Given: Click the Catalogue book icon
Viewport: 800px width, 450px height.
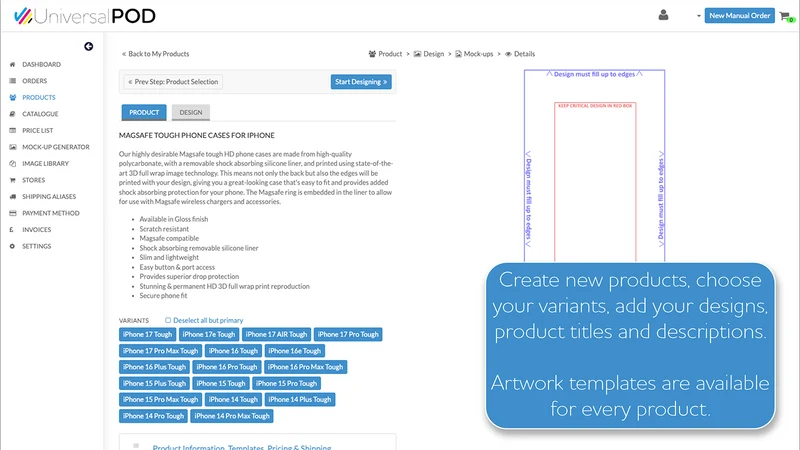Looking at the screenshot, I should click(12, 114).
